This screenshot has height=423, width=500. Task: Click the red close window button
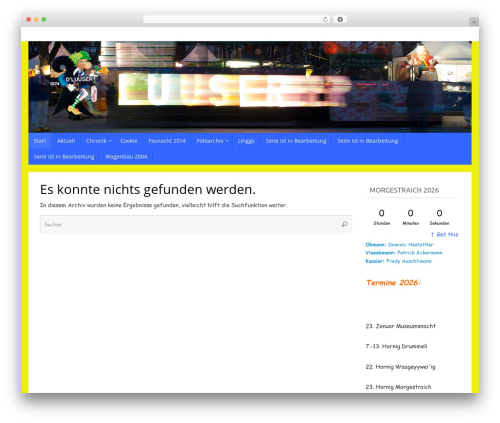[x=29, y=20]
